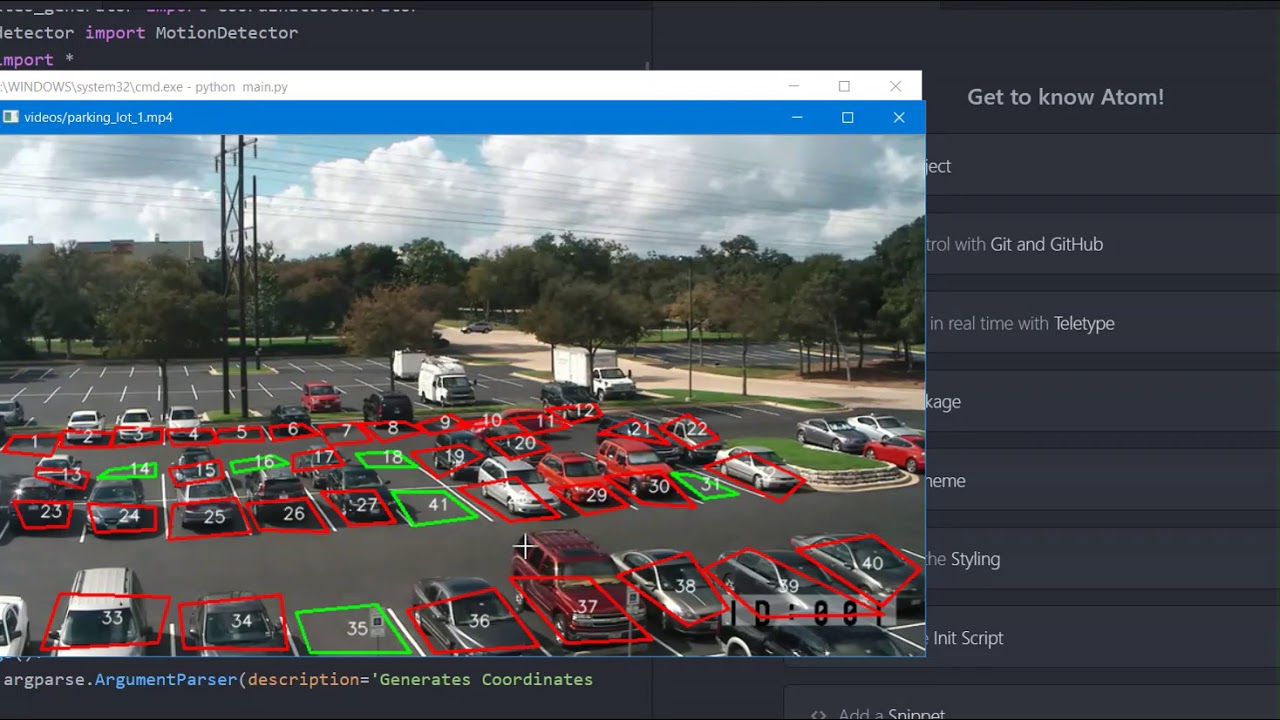Close the cmd.exe python main.py window
1280x720 pixels.
pos(895,86)
